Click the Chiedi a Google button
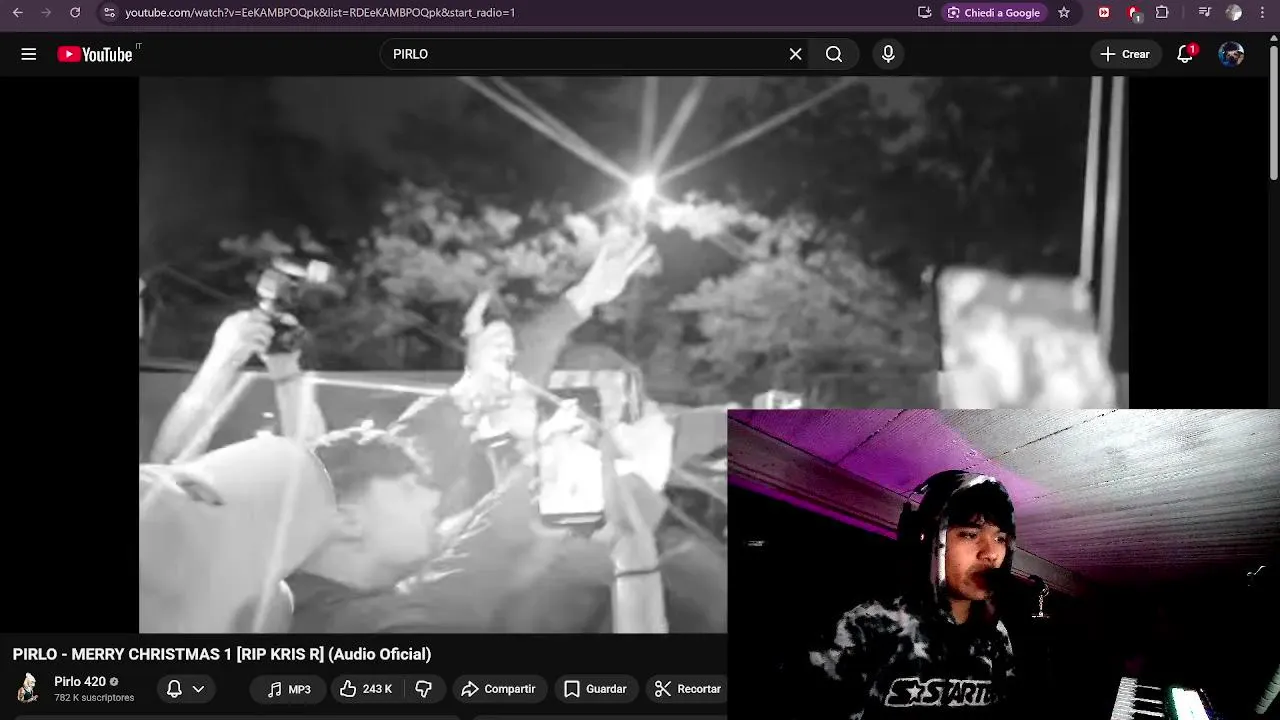 pos(995,12)
